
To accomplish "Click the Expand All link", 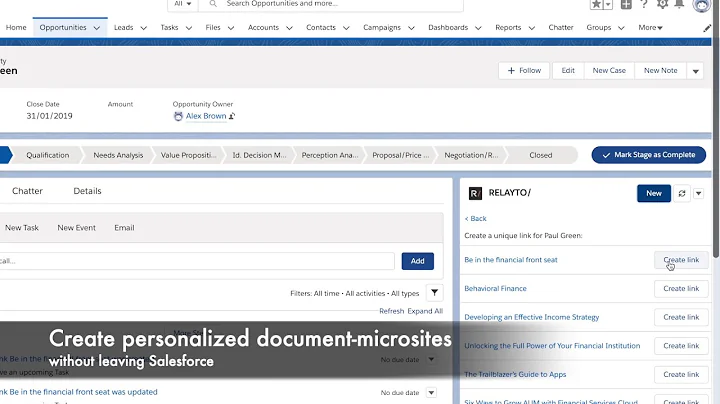I will (425, 311).
